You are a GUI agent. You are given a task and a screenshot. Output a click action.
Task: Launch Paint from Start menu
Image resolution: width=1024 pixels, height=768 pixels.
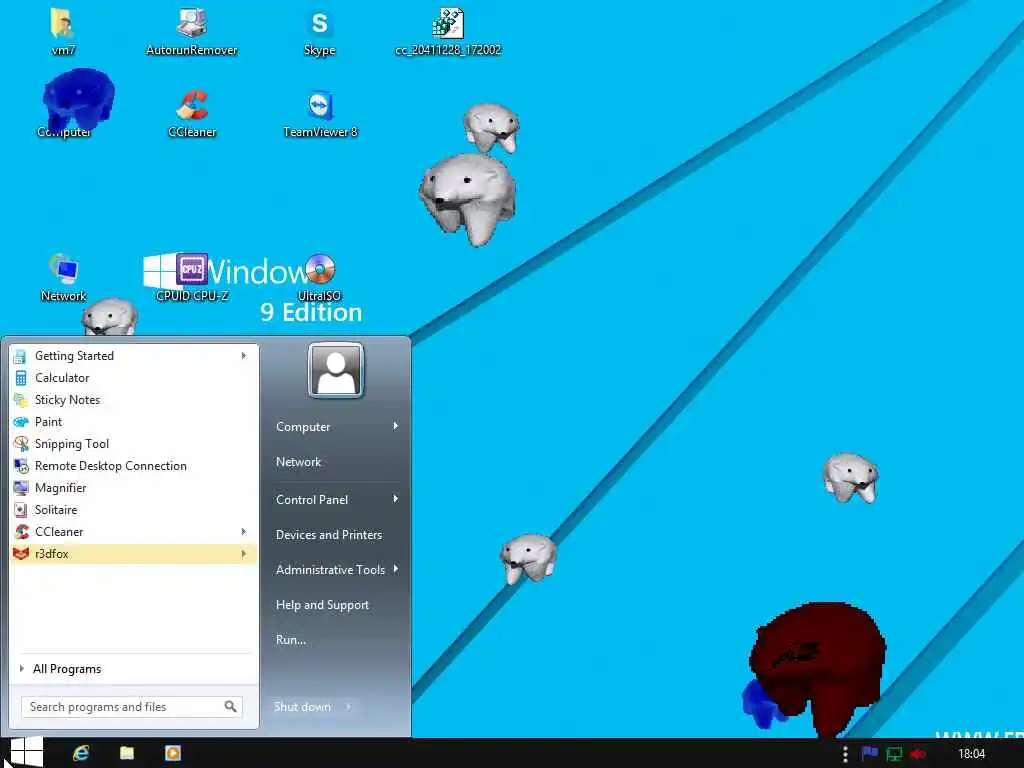click(x=133, y=422)
